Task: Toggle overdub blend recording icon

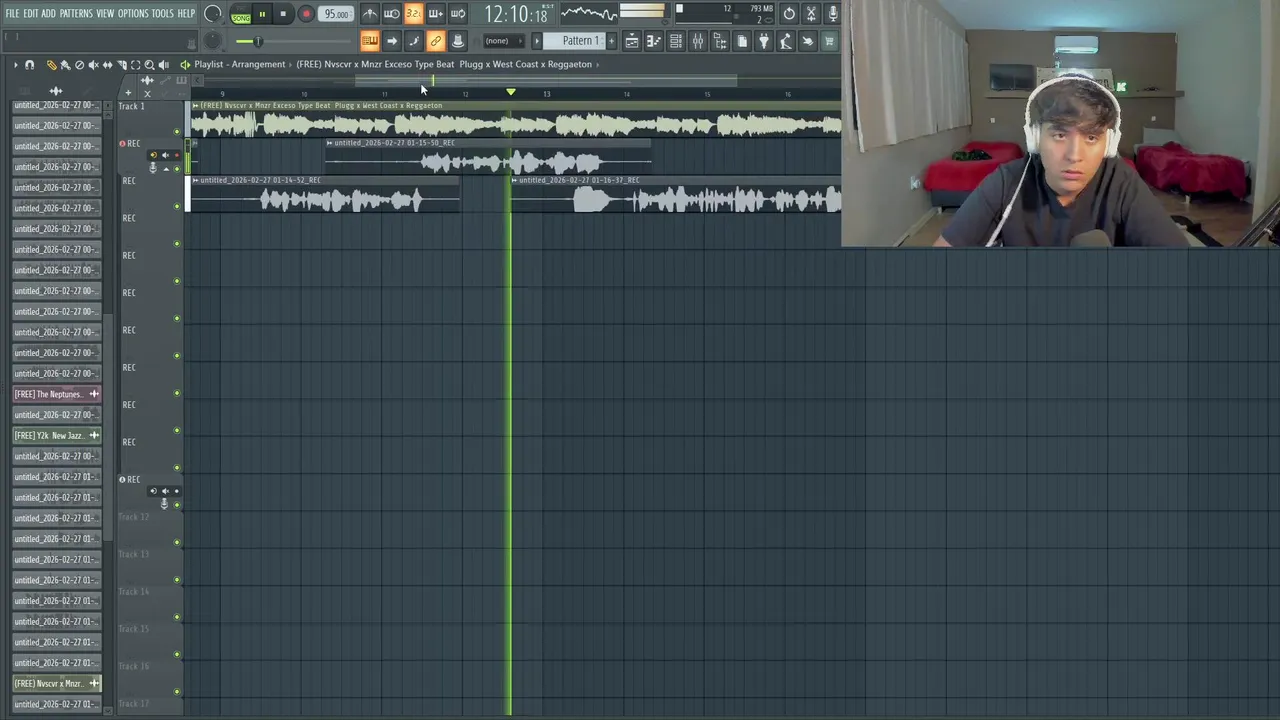Action: (x=435, y=14)
